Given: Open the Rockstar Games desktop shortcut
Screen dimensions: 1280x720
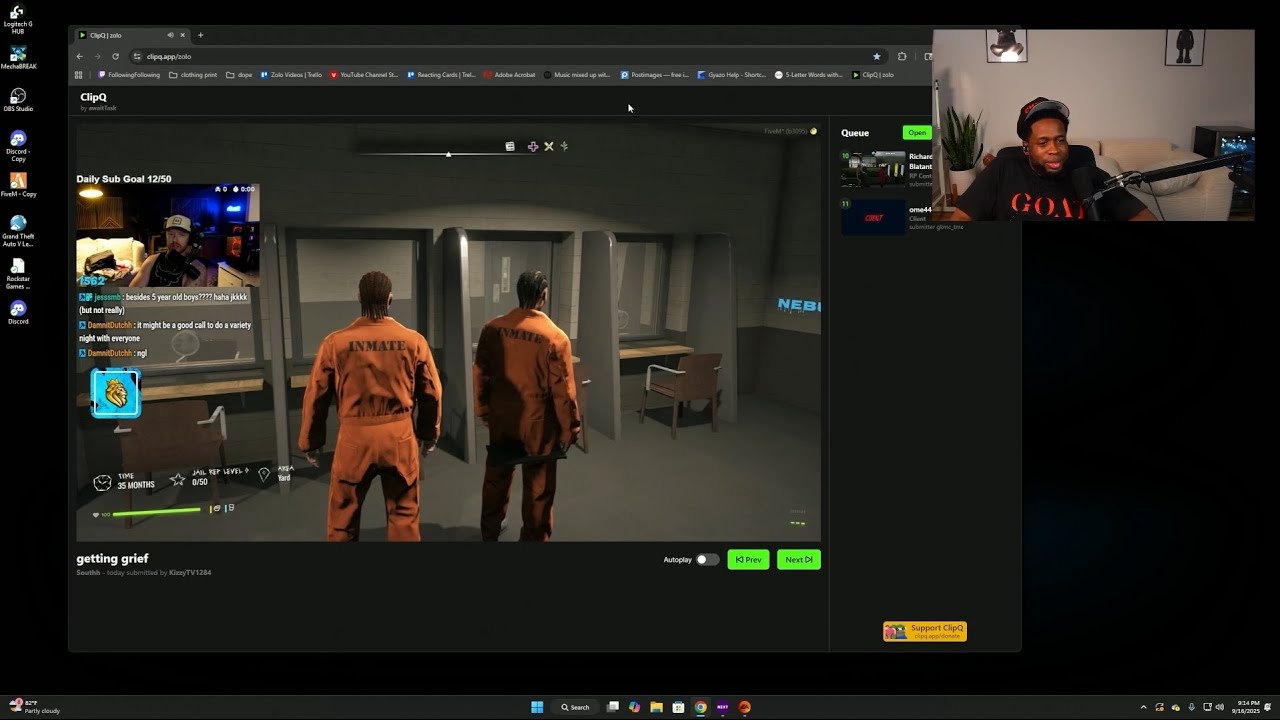Looking at the screenshot, I should coord(17,274).
